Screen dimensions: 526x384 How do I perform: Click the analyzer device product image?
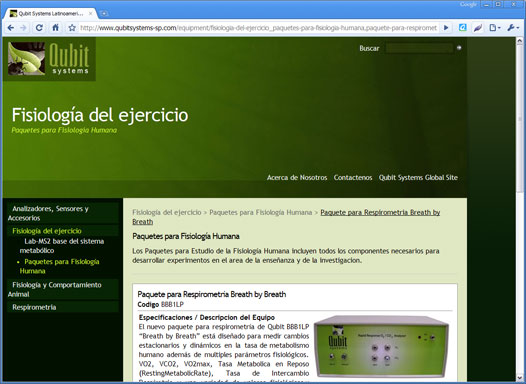click(x=382, y=347)
